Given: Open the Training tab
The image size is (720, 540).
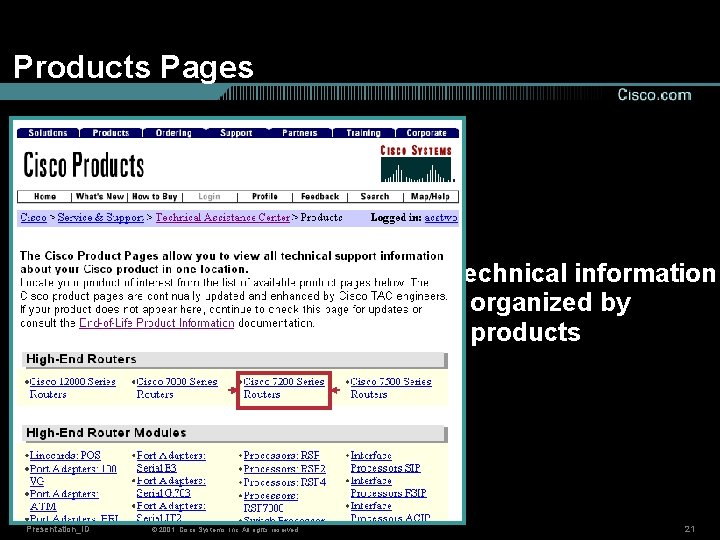Looking at the screenshot, I should [x=363, y=133].
